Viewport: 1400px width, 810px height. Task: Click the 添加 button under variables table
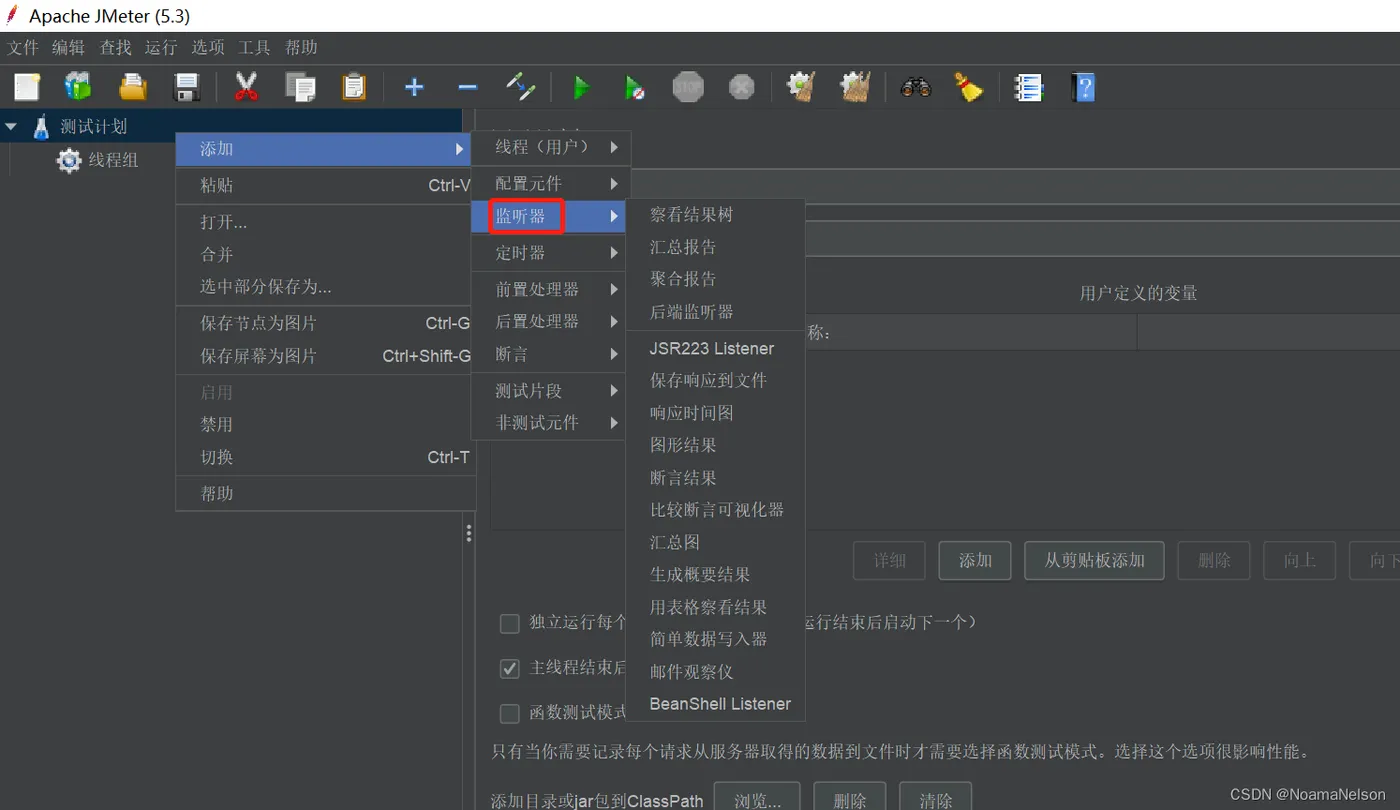[975, 561]
